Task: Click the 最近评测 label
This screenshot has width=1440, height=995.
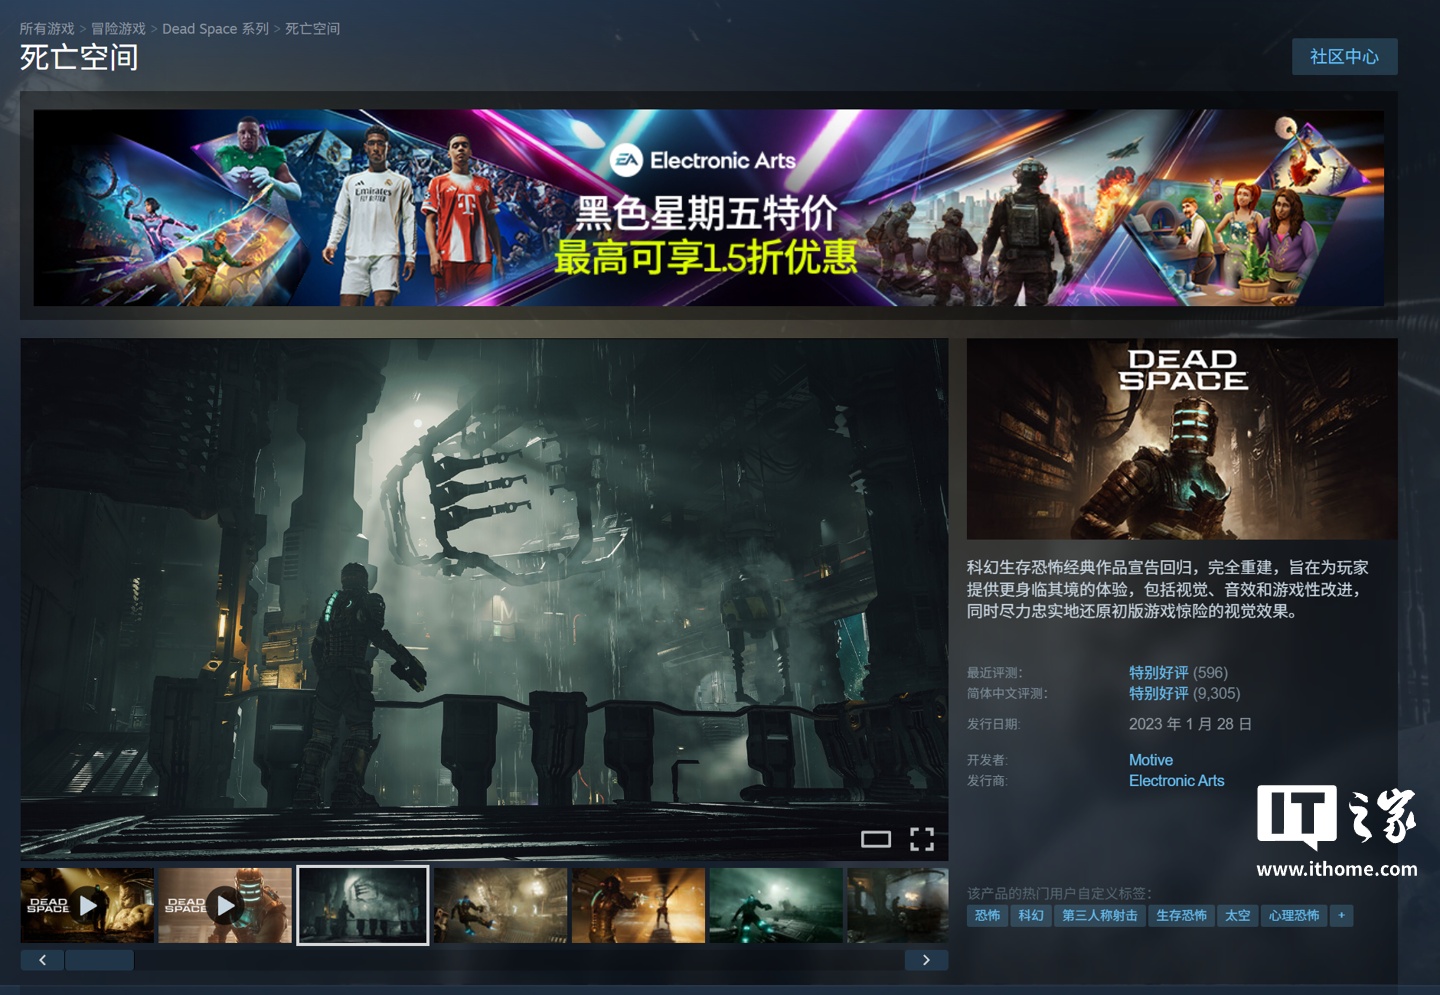Action: pos(995,673)
